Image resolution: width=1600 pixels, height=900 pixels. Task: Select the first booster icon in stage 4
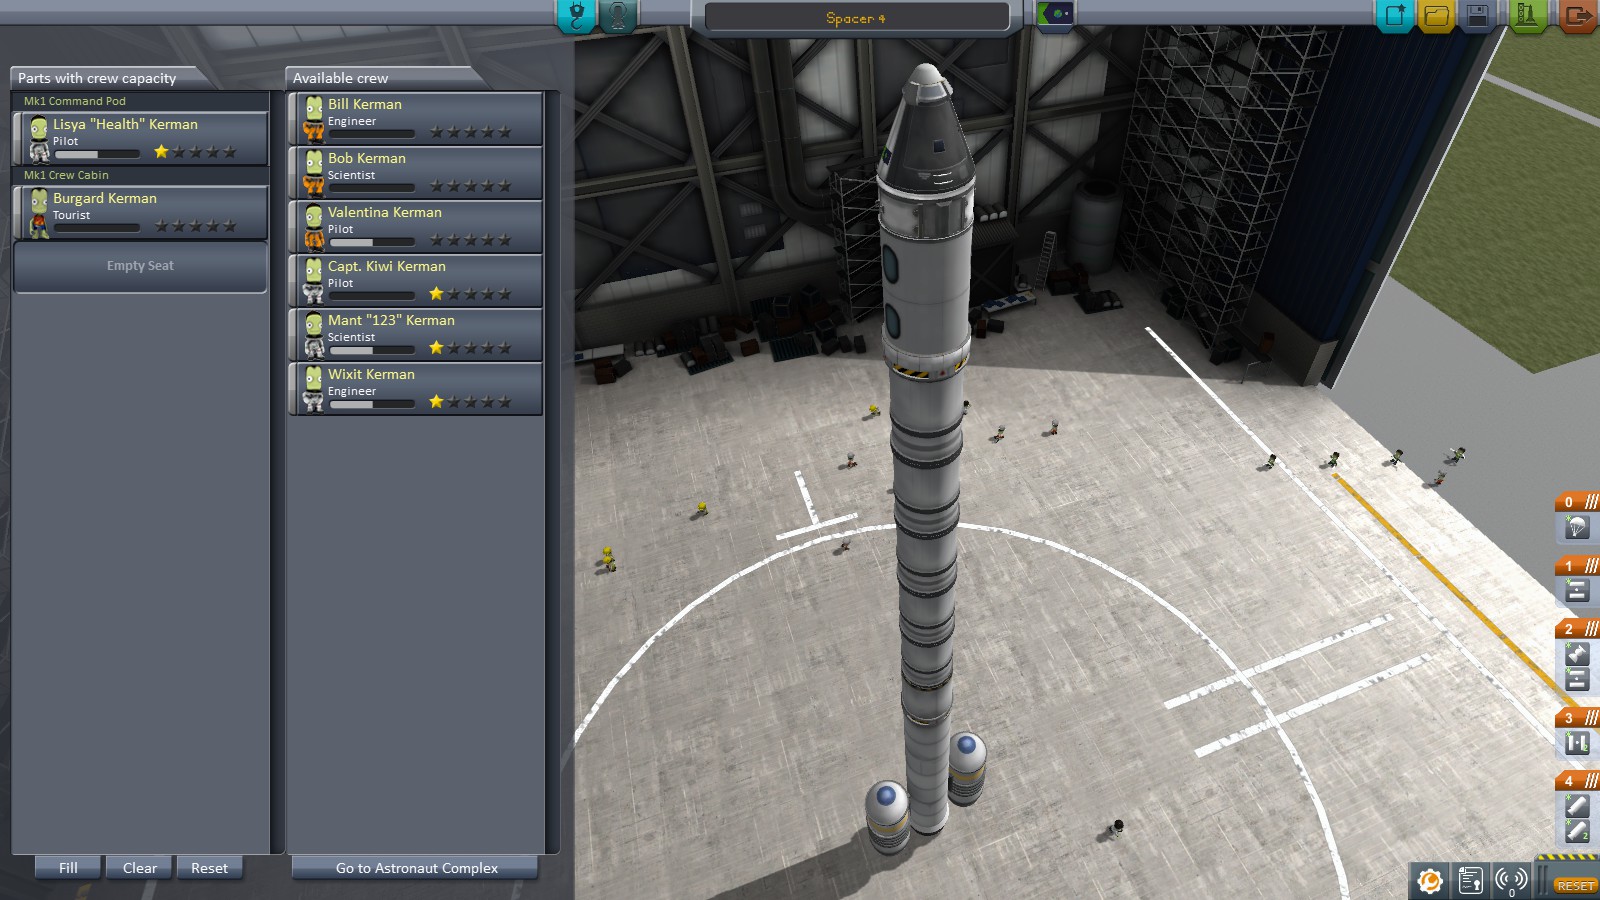(1577, 805)
